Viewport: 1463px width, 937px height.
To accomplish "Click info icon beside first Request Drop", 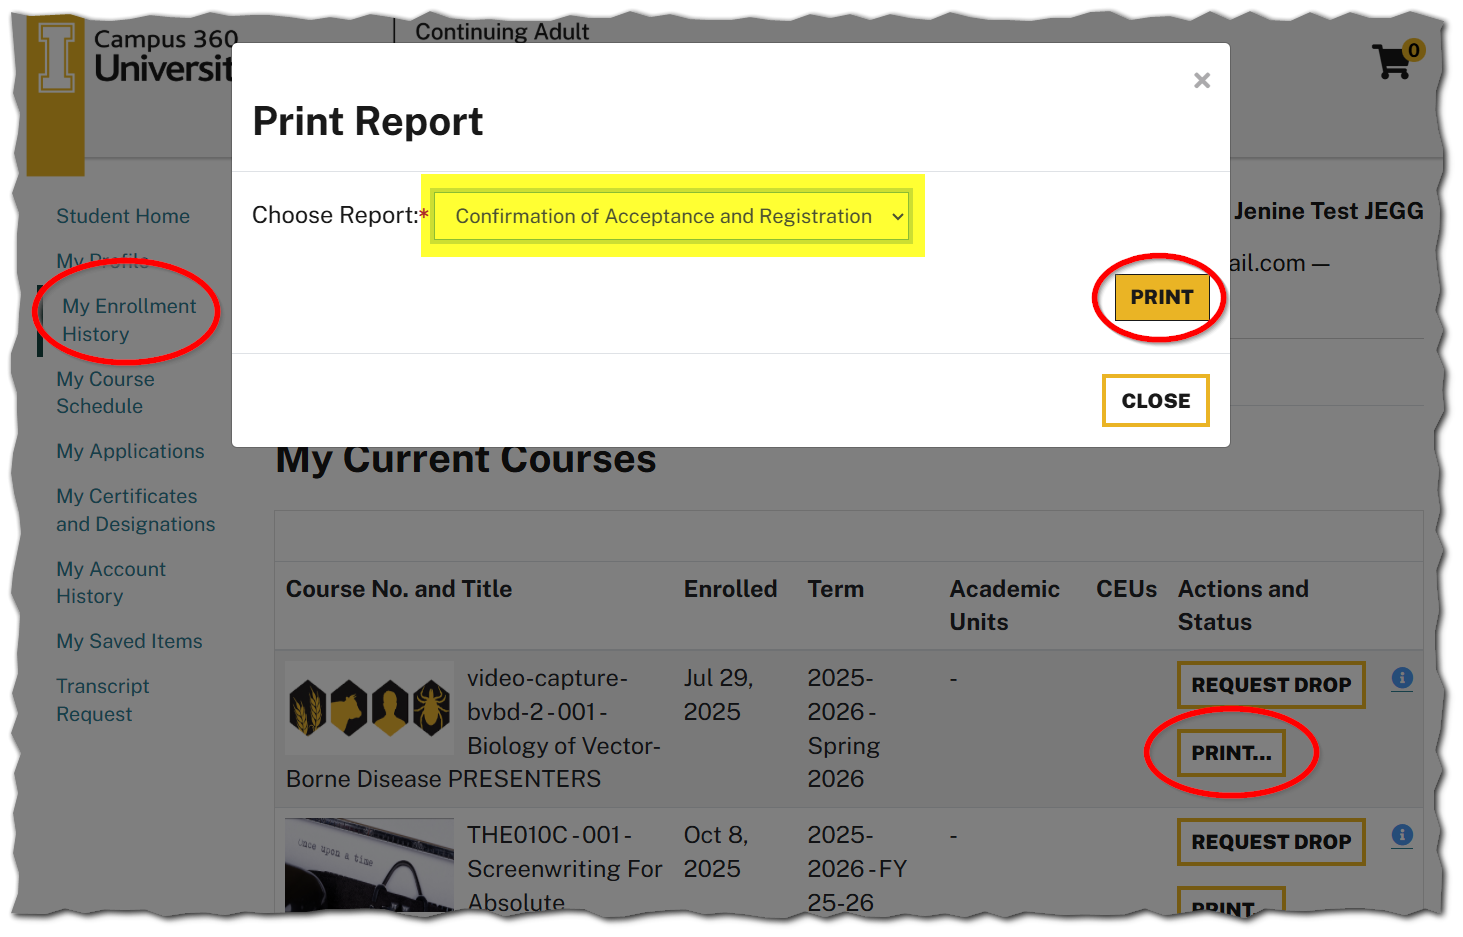I will pos(1402,678).
